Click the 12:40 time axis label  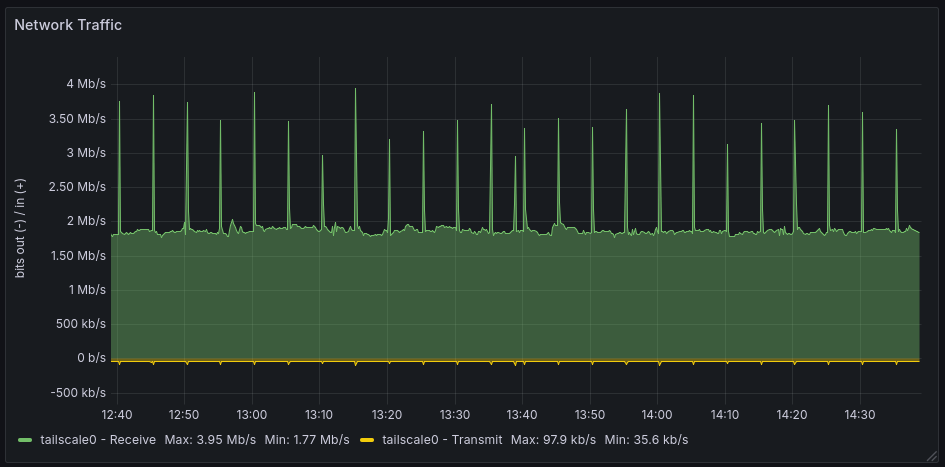tap(117, 414)
